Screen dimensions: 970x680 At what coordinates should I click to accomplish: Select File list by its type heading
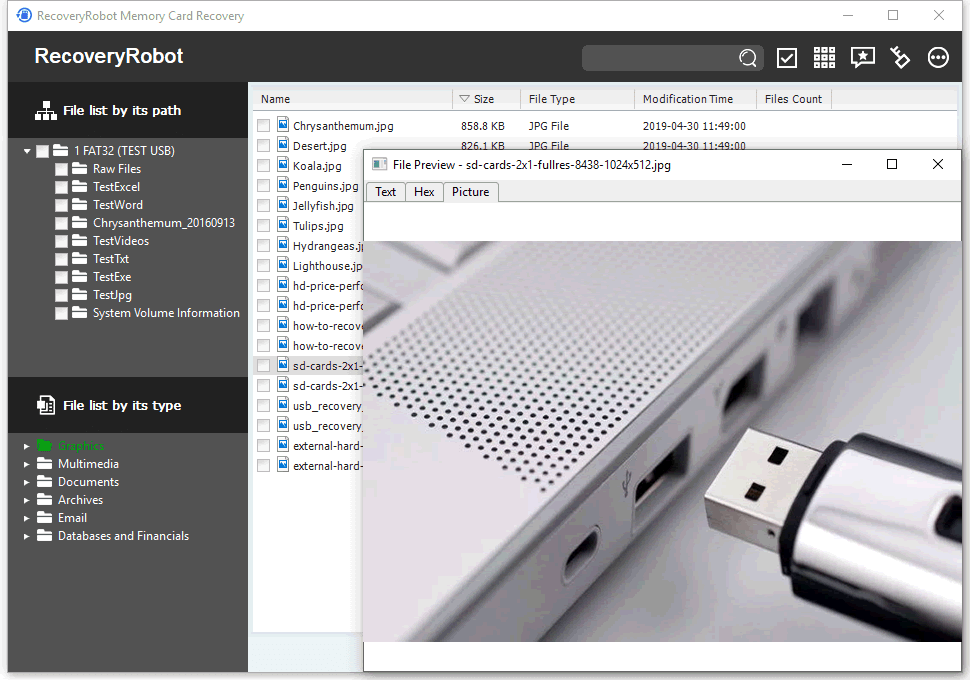122,405
